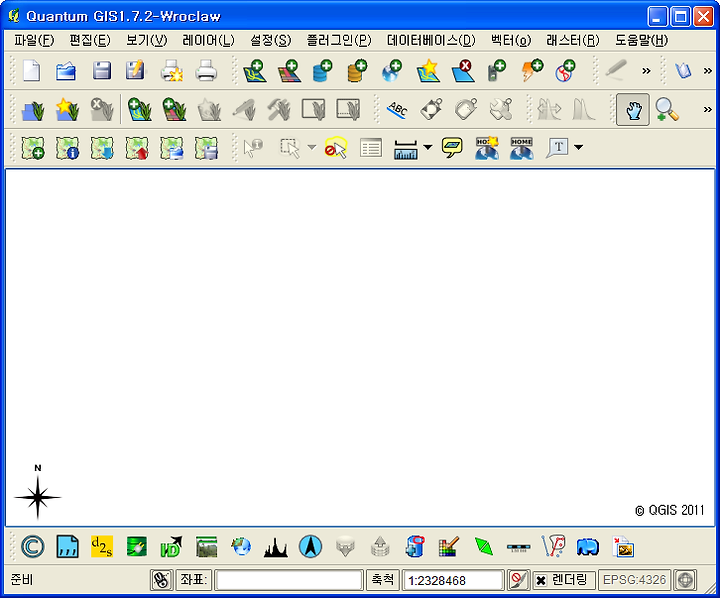Select the Measure ruler tool
This screenshot has width=720, height=598.
(x=405, y=149)
